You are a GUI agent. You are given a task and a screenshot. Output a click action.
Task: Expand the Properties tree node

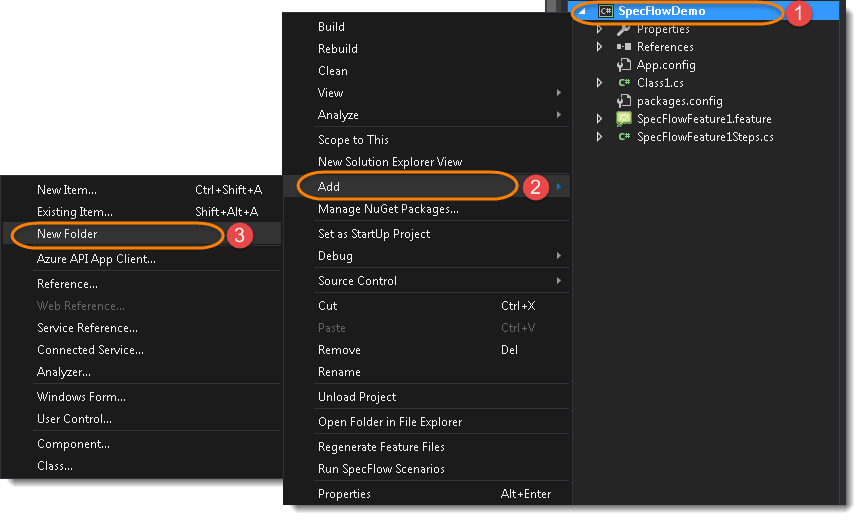600,29
